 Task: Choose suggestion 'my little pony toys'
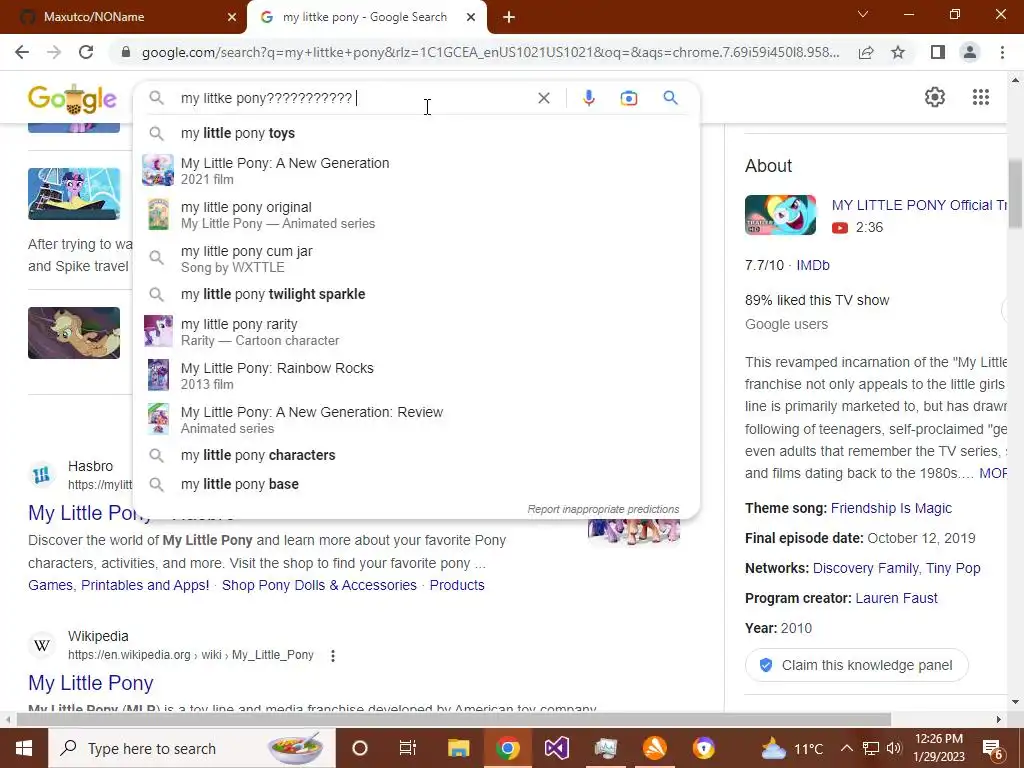(x=416, y=133)
